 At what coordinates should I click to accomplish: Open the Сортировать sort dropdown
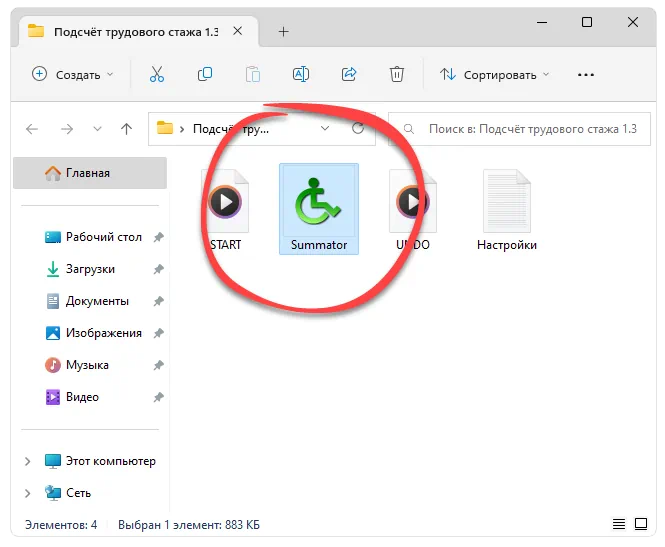[495, 75]
